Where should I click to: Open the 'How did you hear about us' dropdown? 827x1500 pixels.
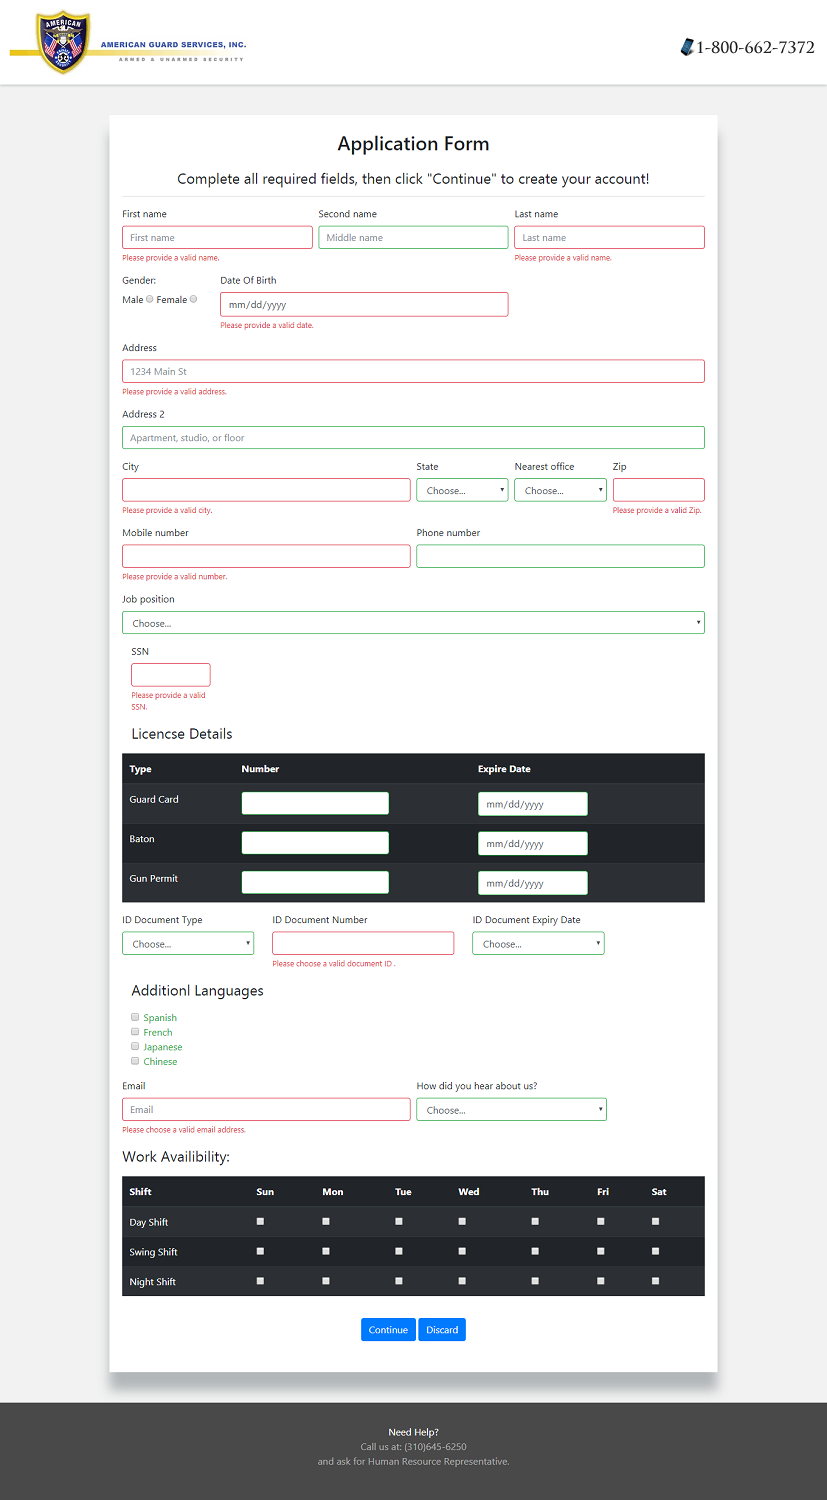[x=511, y=1109]
